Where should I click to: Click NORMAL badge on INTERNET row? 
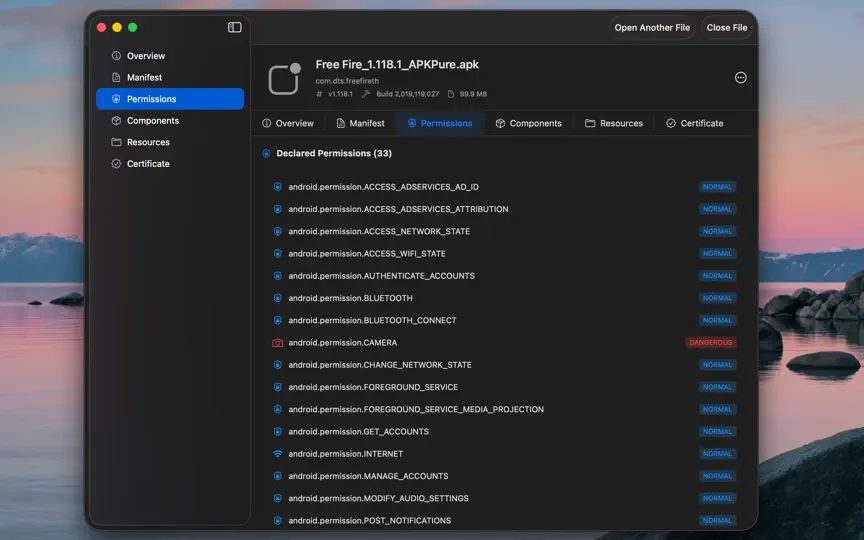coord(717,453)
